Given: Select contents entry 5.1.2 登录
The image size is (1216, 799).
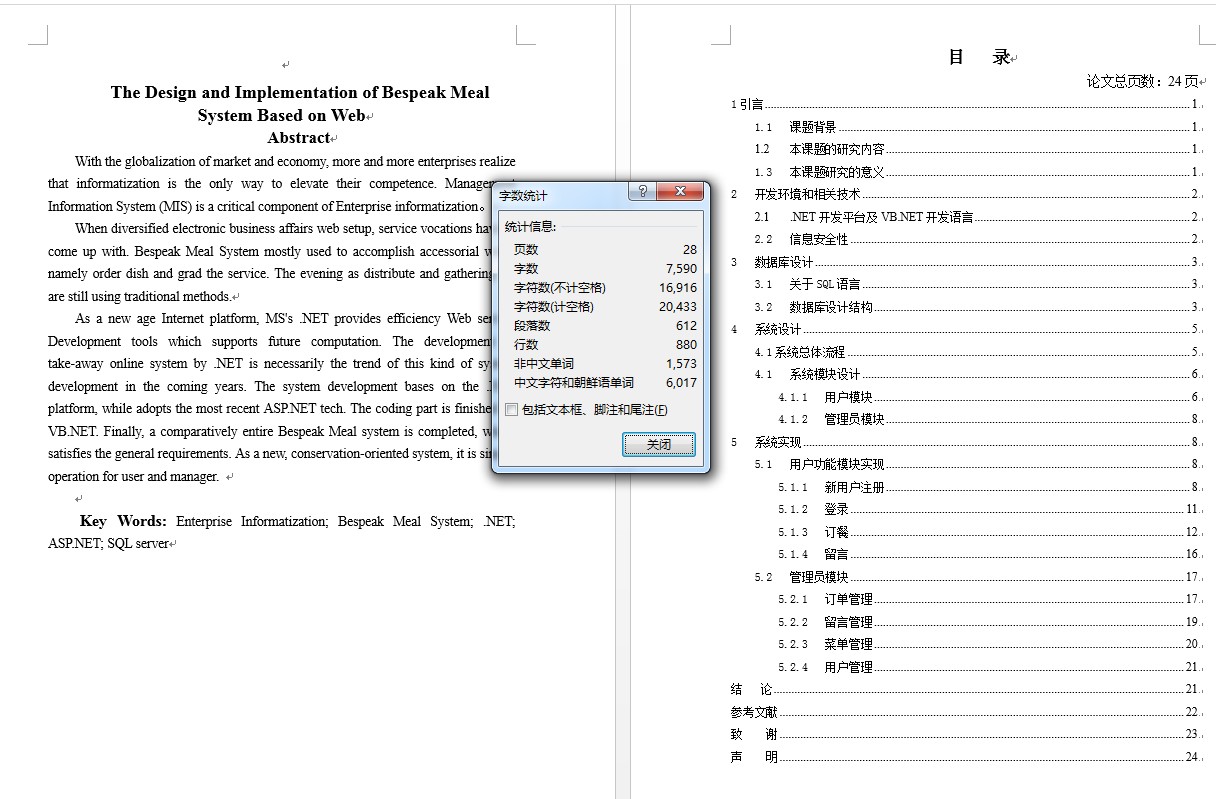Looking at the screenshot, I should (x=988, y=509).
